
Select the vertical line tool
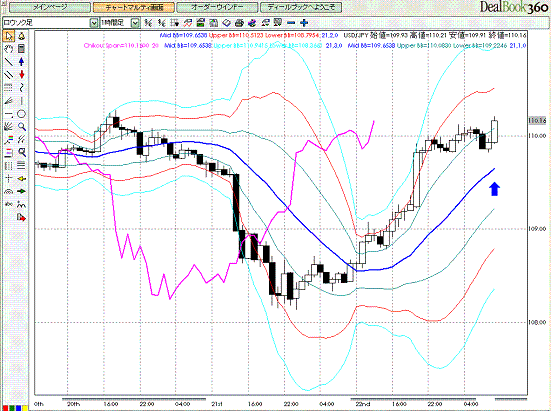[x=22, y=101]
